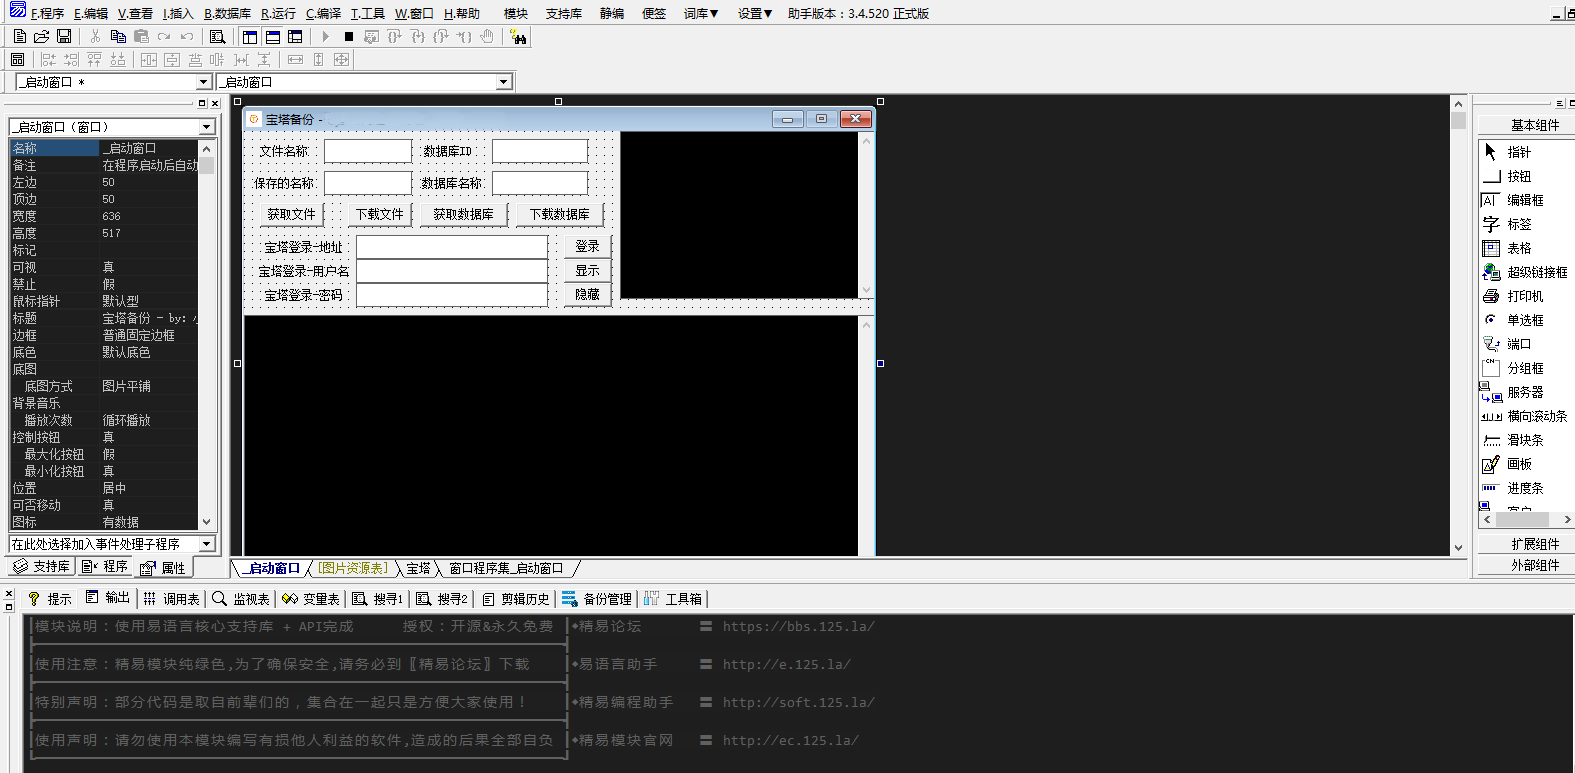Viewport: 1575px width, 773px height.
Task: Select the 超级链接框 component
Action: click(1536, 272)
